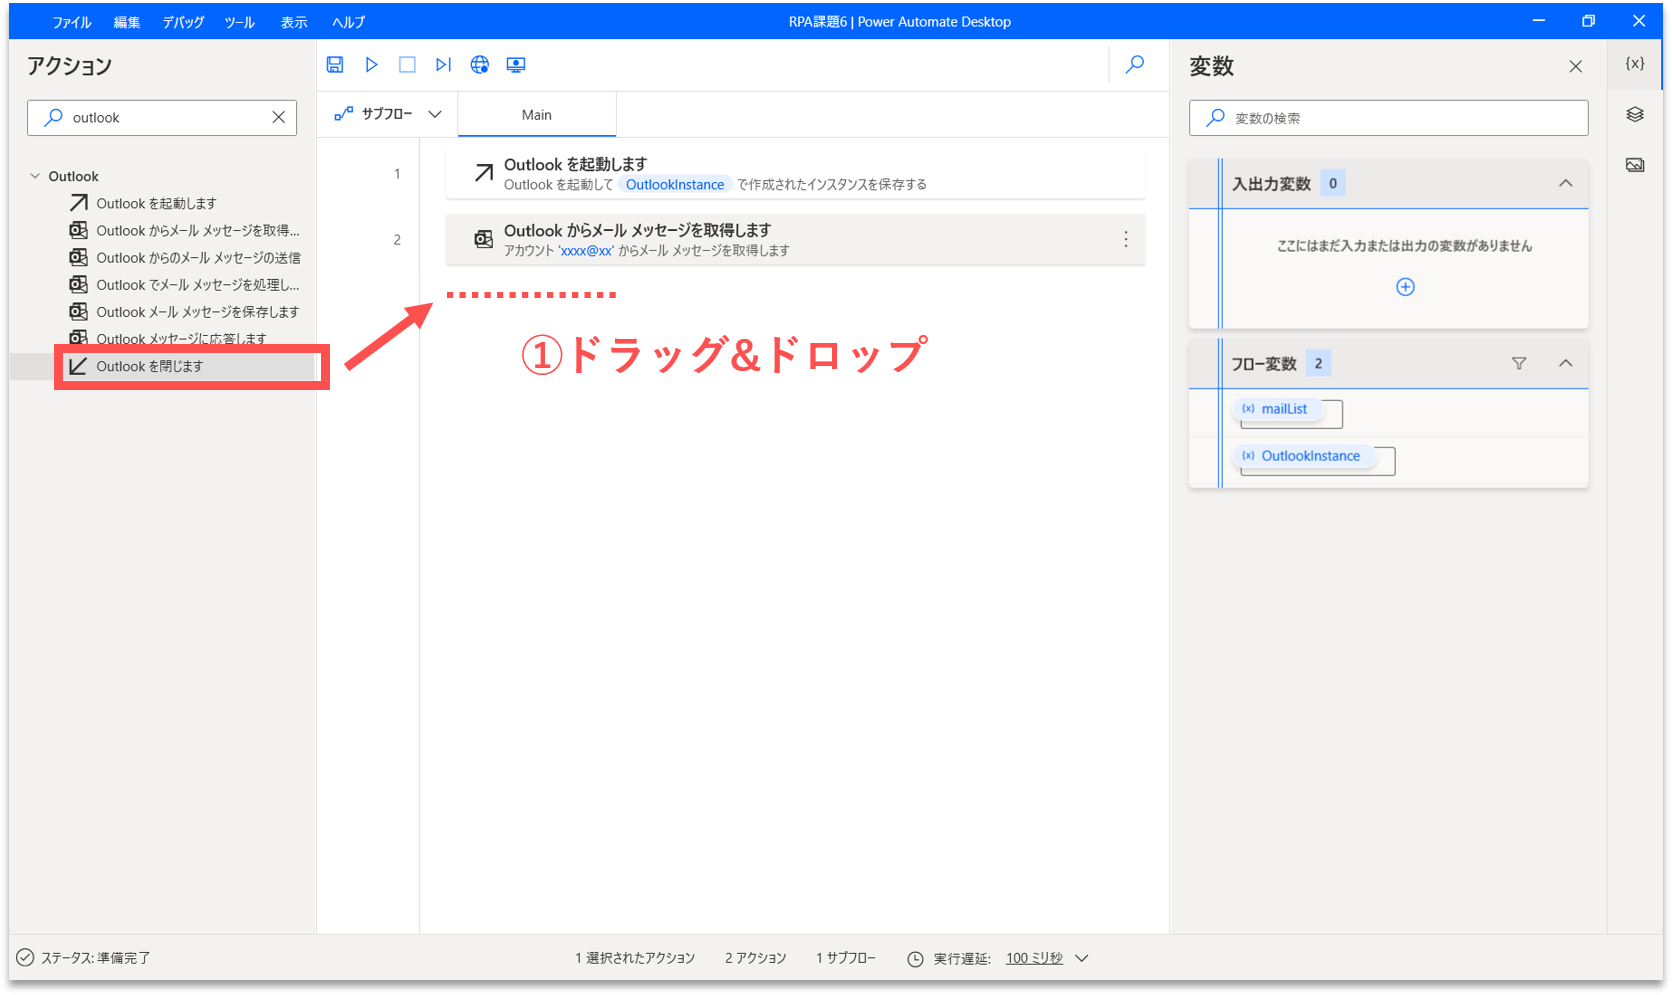Select the Main tab
This screenshot has width=1672, height=995.
[x=537, y=115]
